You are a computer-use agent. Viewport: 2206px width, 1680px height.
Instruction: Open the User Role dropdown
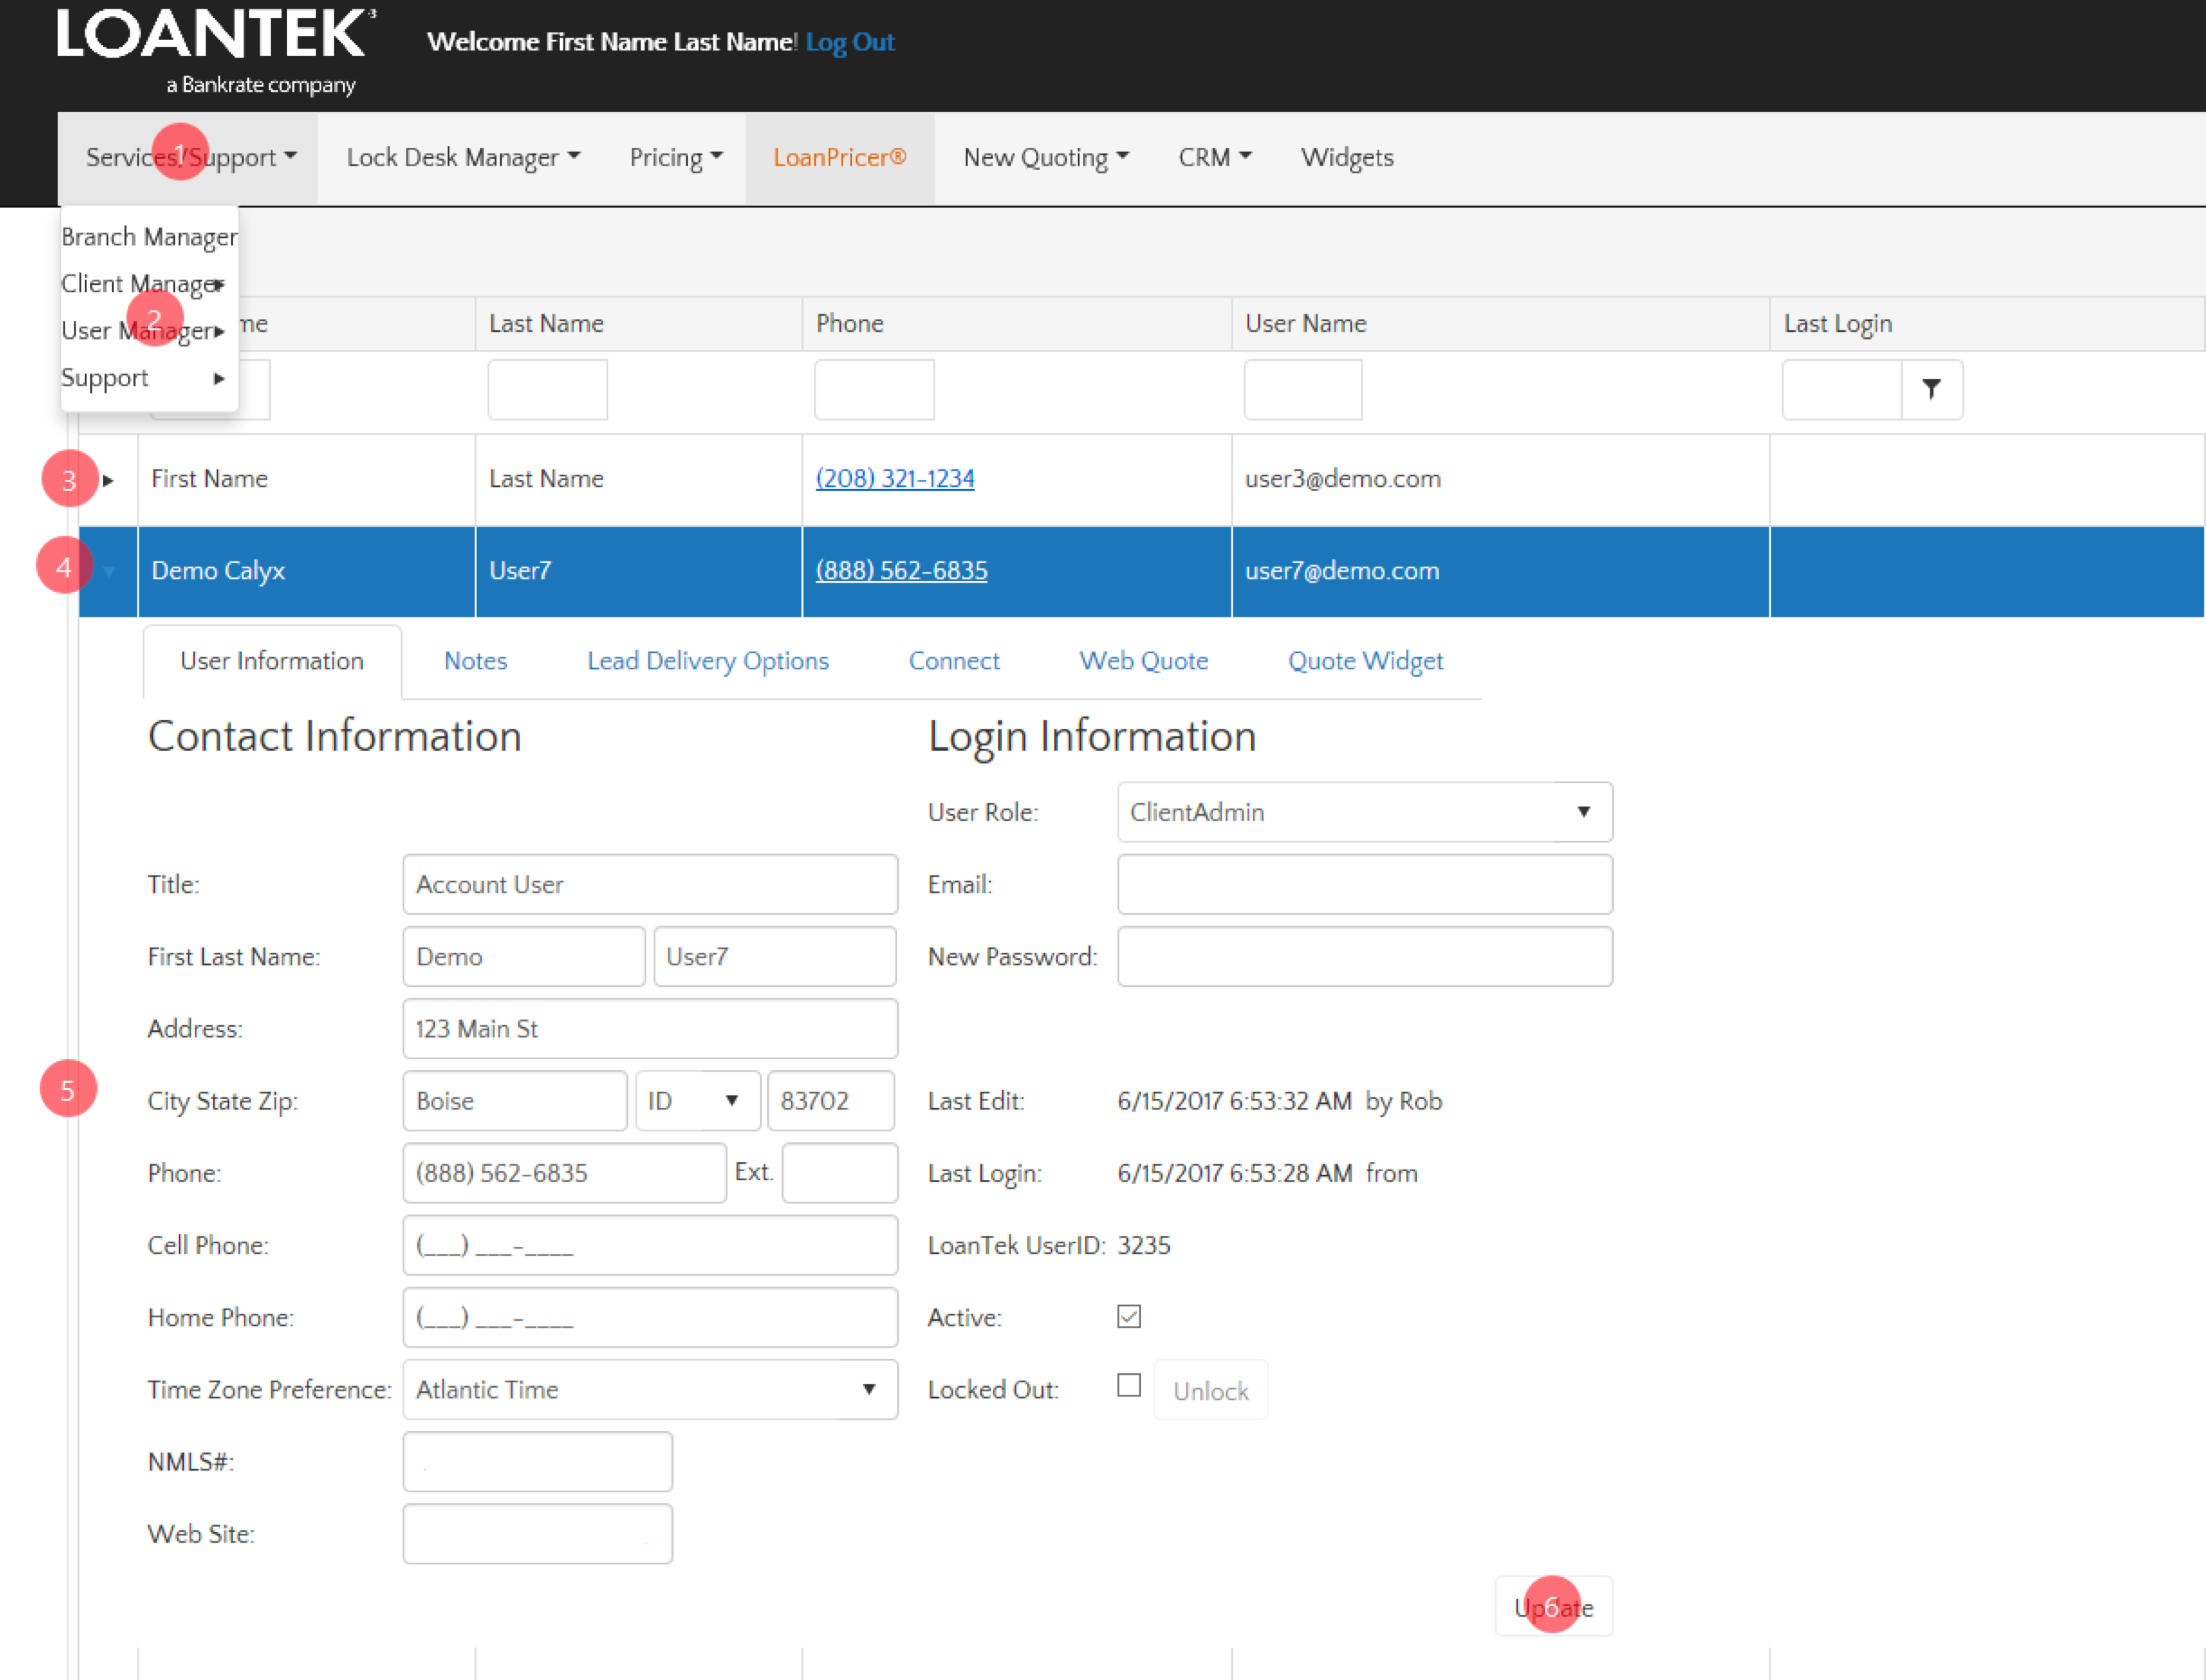pyautogui.click(x=1364, y=812)
